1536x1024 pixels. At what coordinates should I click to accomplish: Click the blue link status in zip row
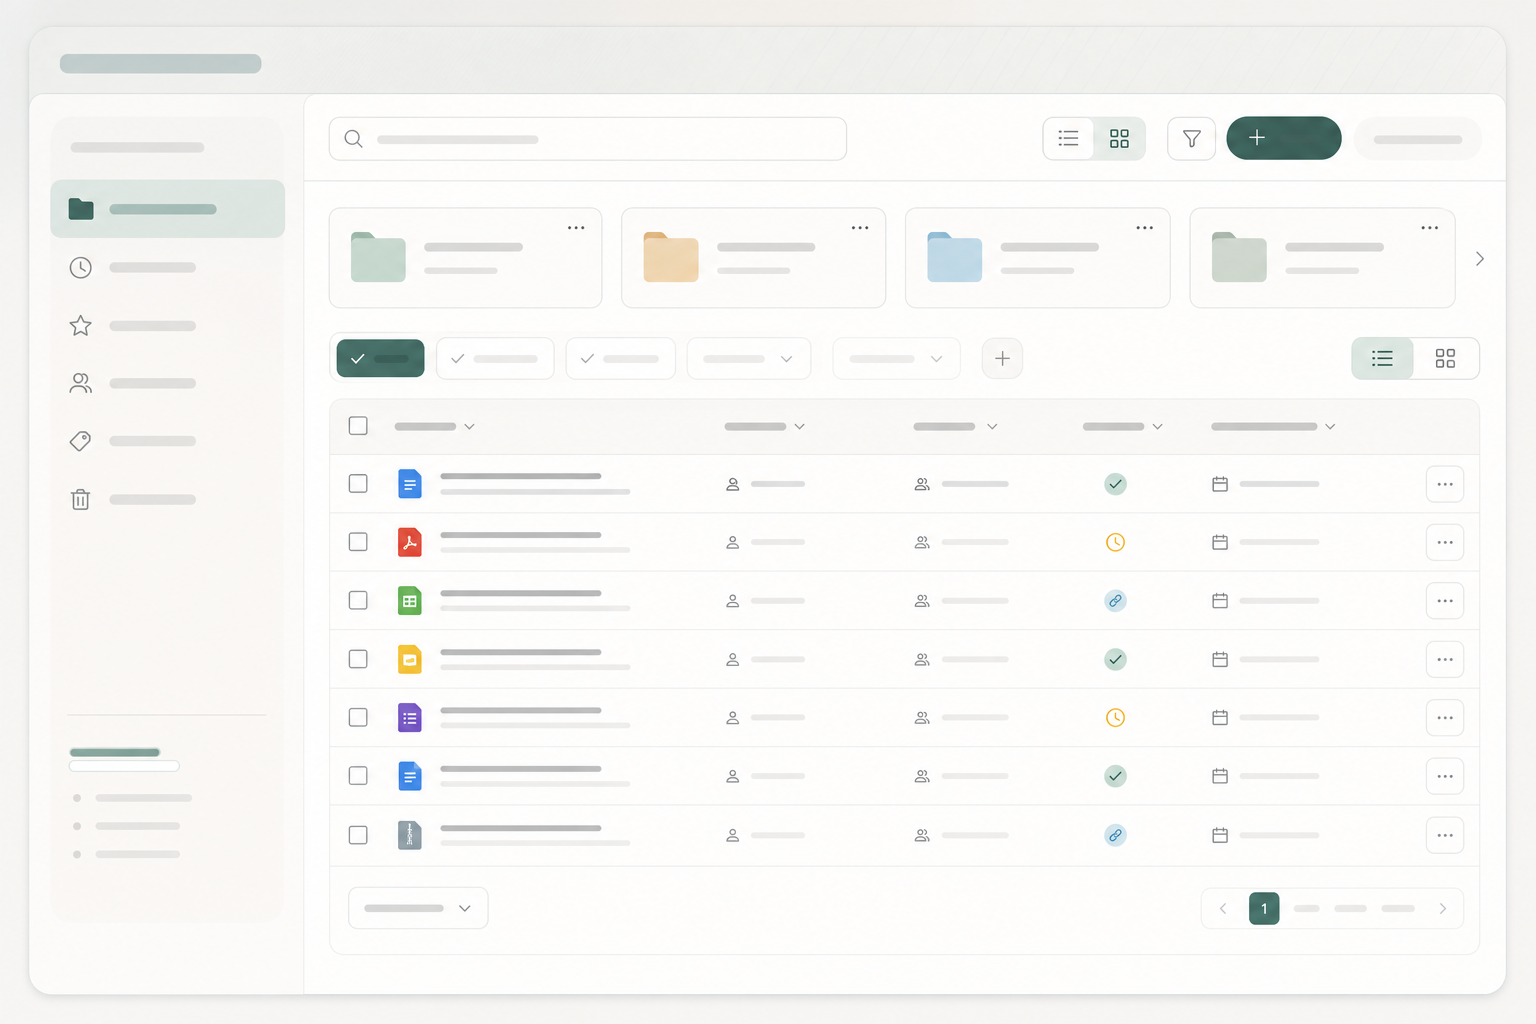[1115, 835]
